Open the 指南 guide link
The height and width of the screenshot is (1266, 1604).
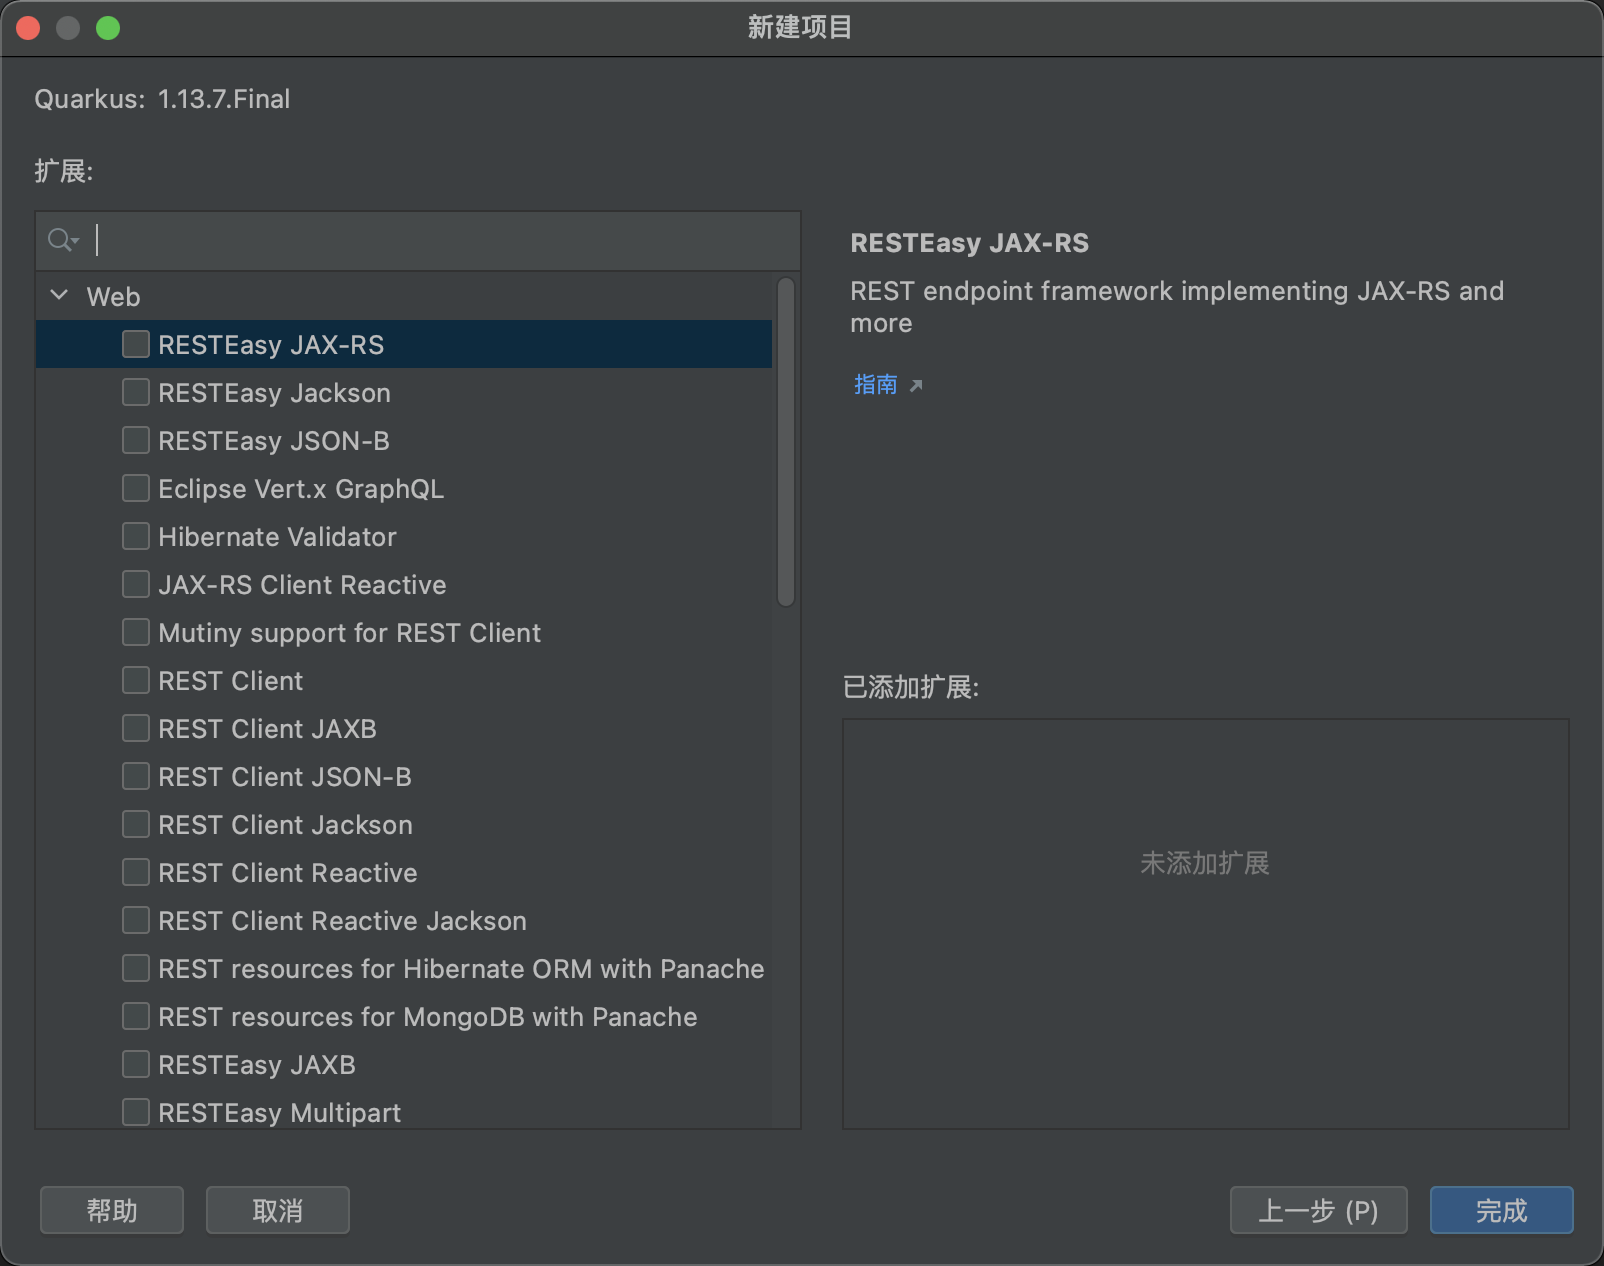click(x=874, y=384)
